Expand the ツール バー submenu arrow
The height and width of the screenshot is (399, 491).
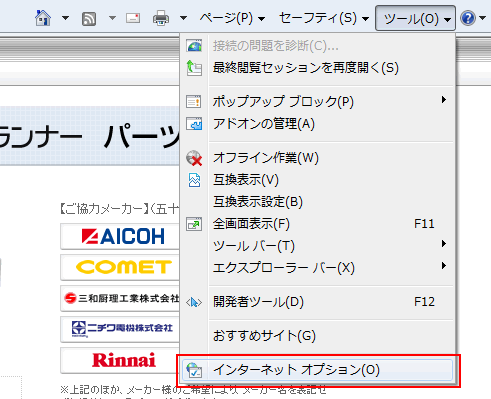pos(443,244)
